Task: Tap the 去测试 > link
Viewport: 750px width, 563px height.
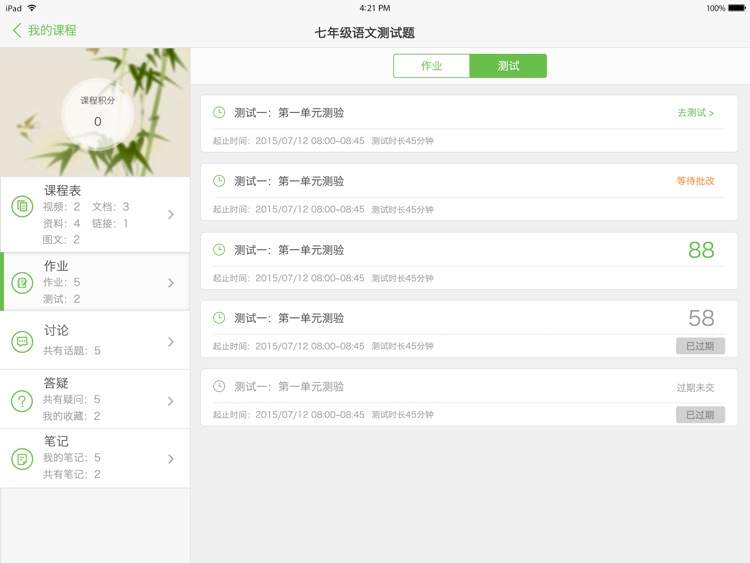Action: pyautogui.click(x=695, y=113)
